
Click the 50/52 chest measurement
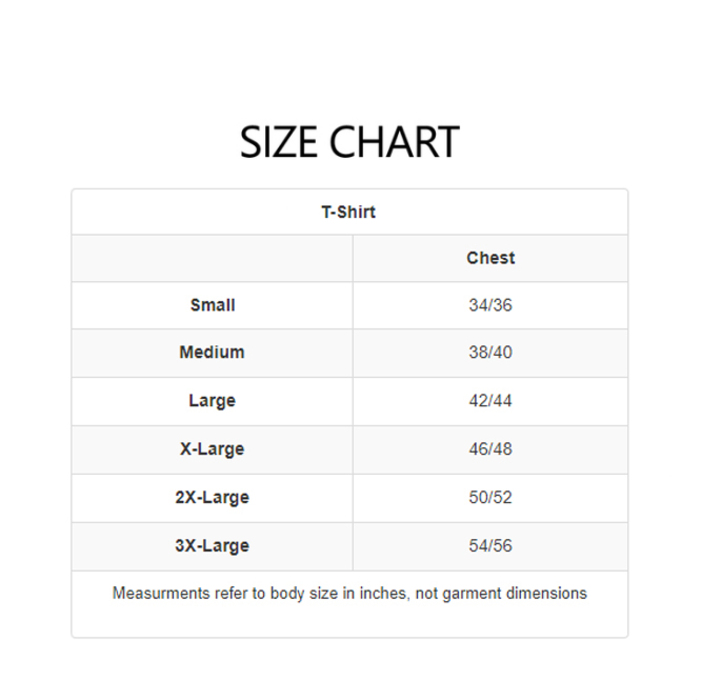490,497
